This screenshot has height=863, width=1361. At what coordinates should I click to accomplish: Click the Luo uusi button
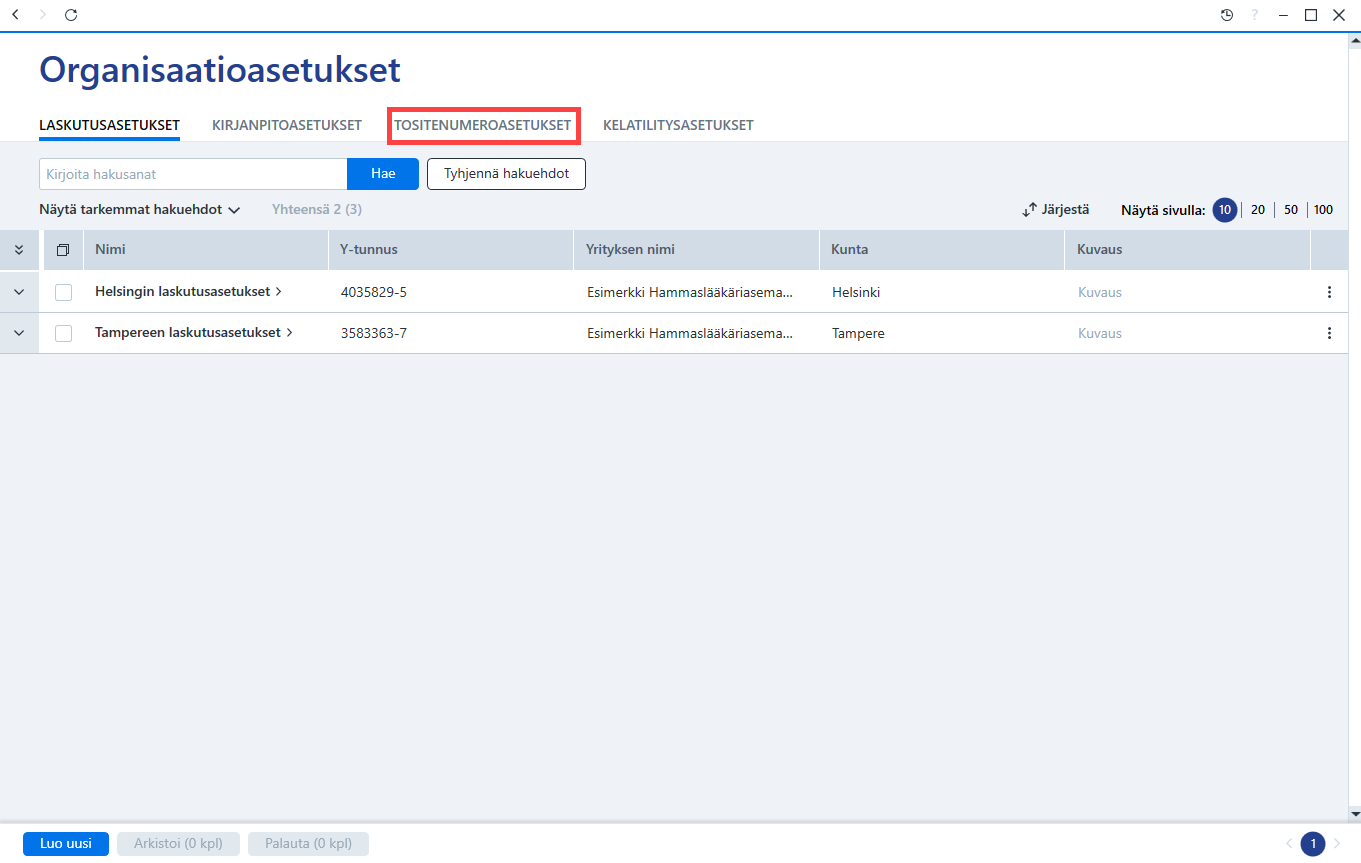click(66, 843)
